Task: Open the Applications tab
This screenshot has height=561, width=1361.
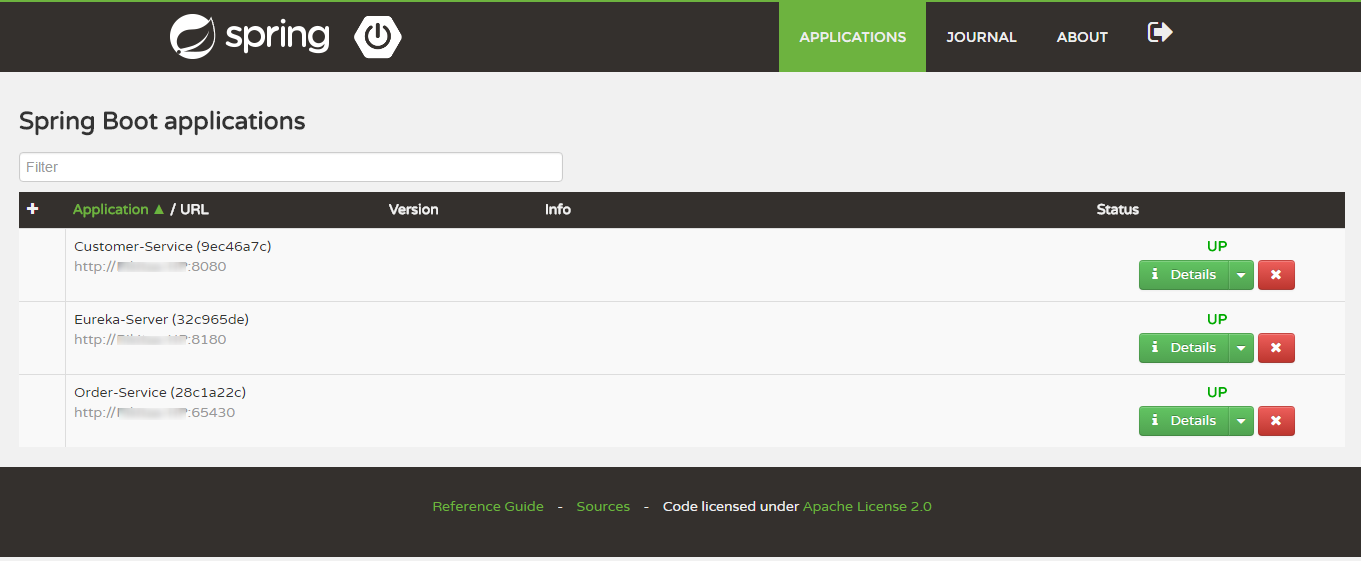Action: [853, 37]
